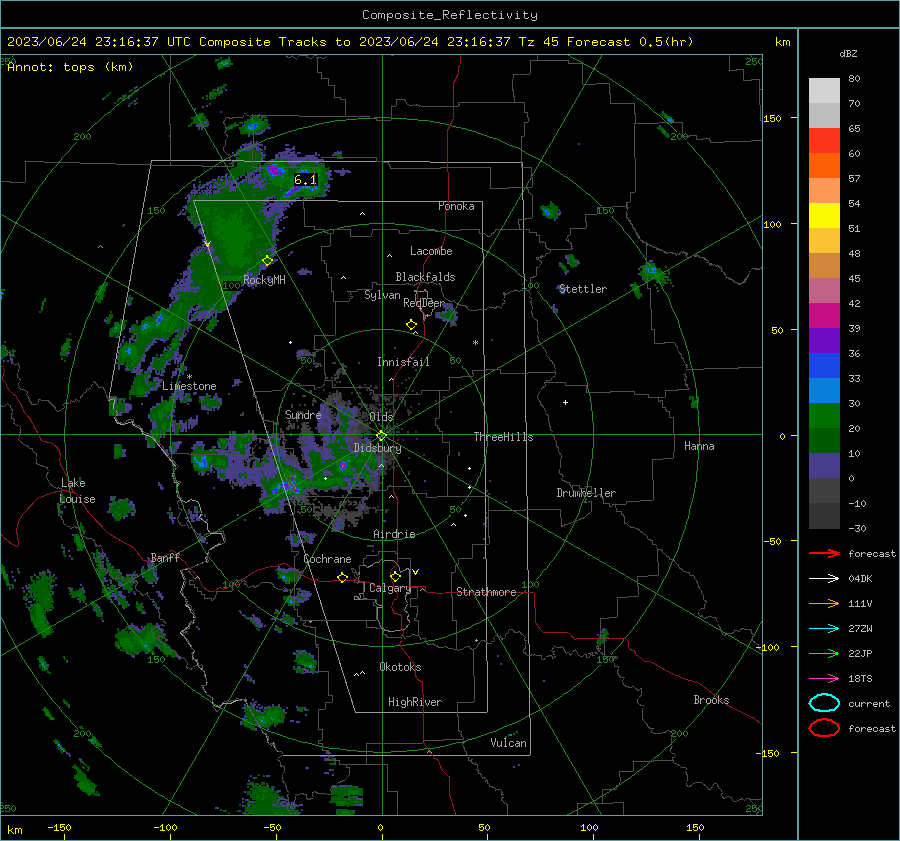The height and width of the screenshot is (841, 900).
Task: Click the yellow diamond marker beside RockyMH
Action: point(267,261)
